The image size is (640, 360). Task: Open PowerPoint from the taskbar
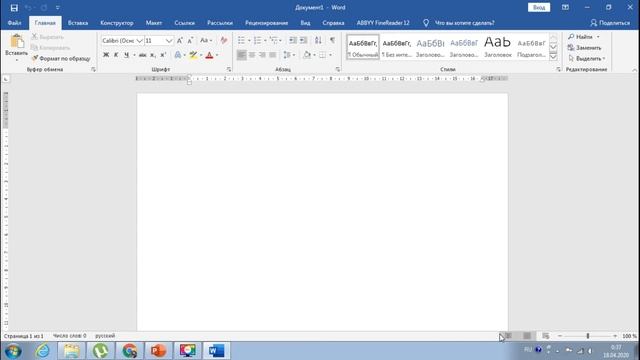[x=159, y=351]
